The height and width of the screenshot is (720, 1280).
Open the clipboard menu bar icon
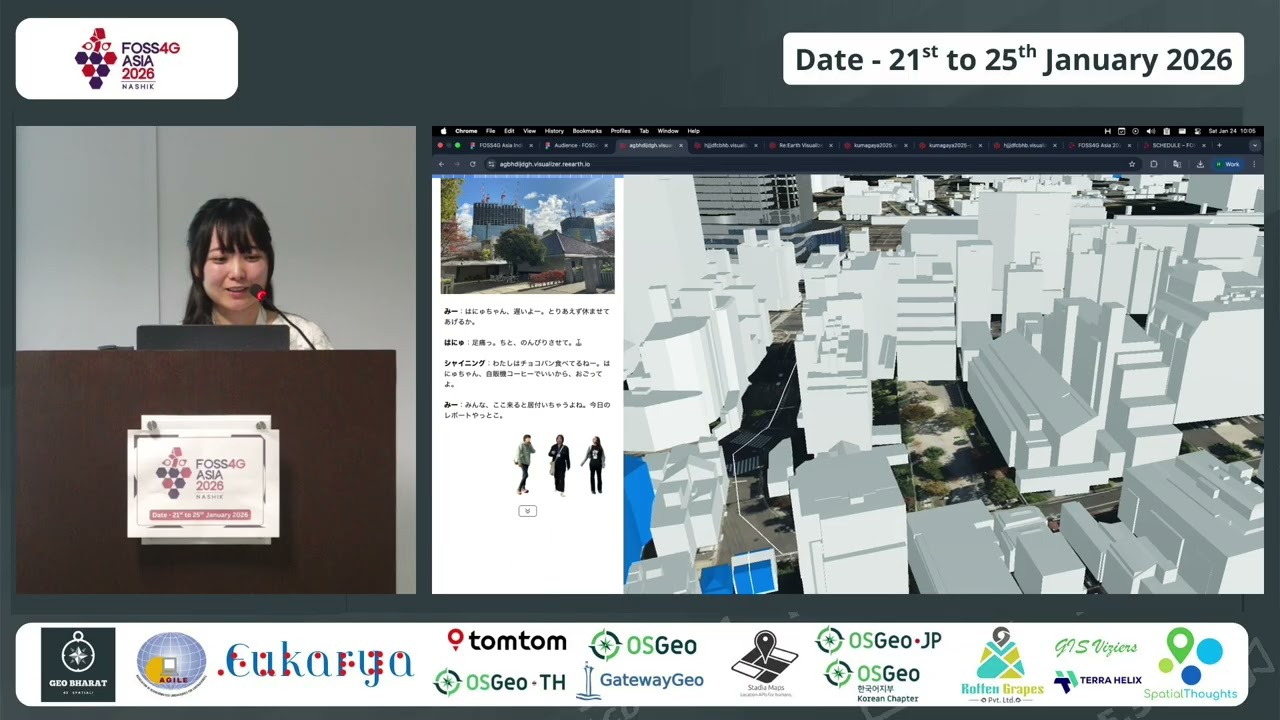pyautogui.click(x=1167, y=131)
